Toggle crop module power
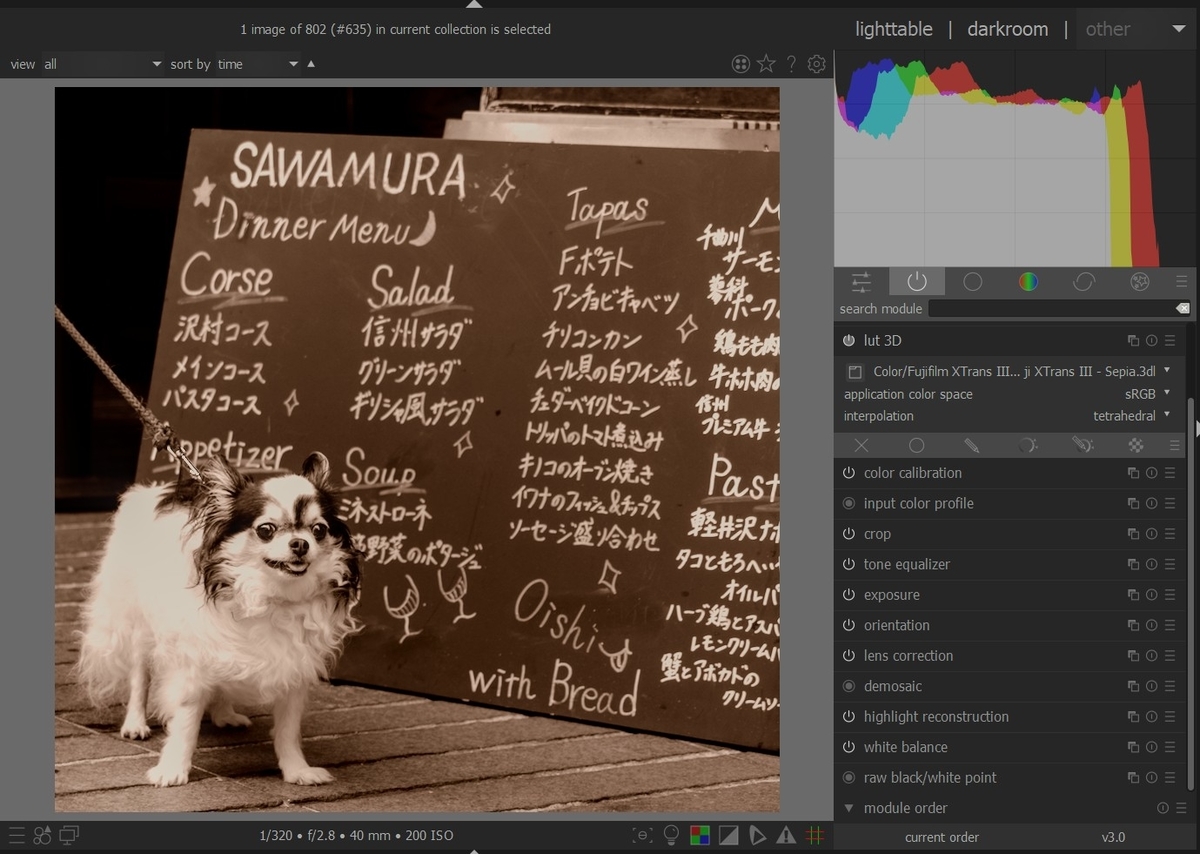Viewport: 1200px width, 854px height. tap(849, 534)
